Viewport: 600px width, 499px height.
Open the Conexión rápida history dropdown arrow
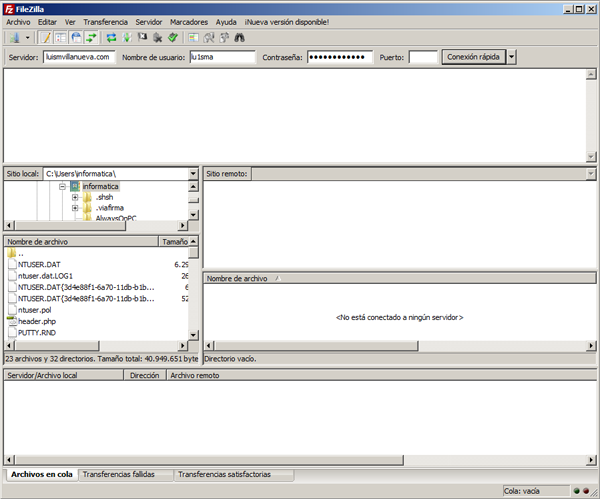512,57
